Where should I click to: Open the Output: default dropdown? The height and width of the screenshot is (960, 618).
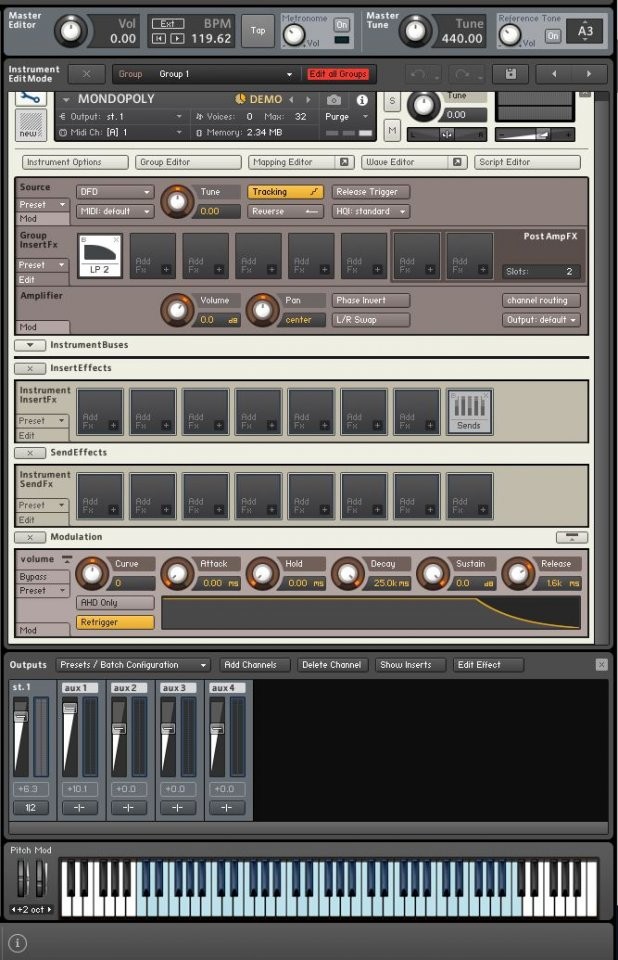[x=541, y=320]
